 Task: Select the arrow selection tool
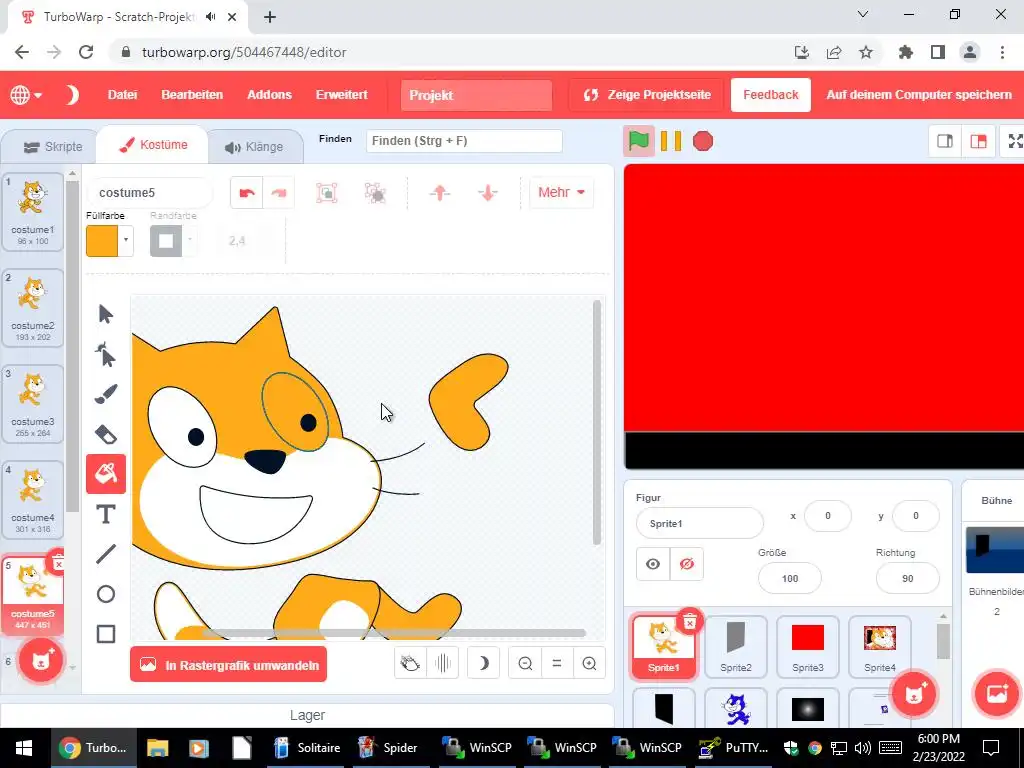(106, 314)
